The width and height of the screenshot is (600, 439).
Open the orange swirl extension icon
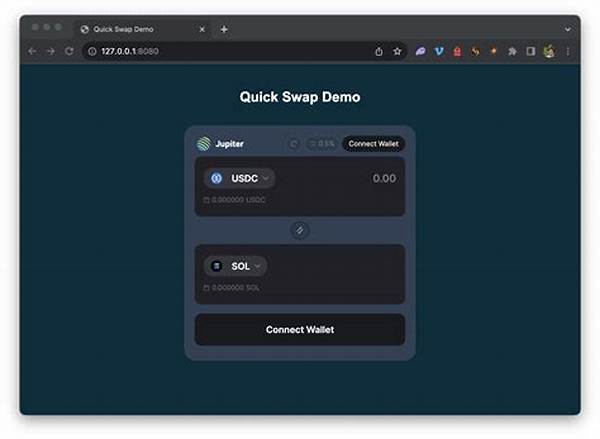click(x=475, y=51)
